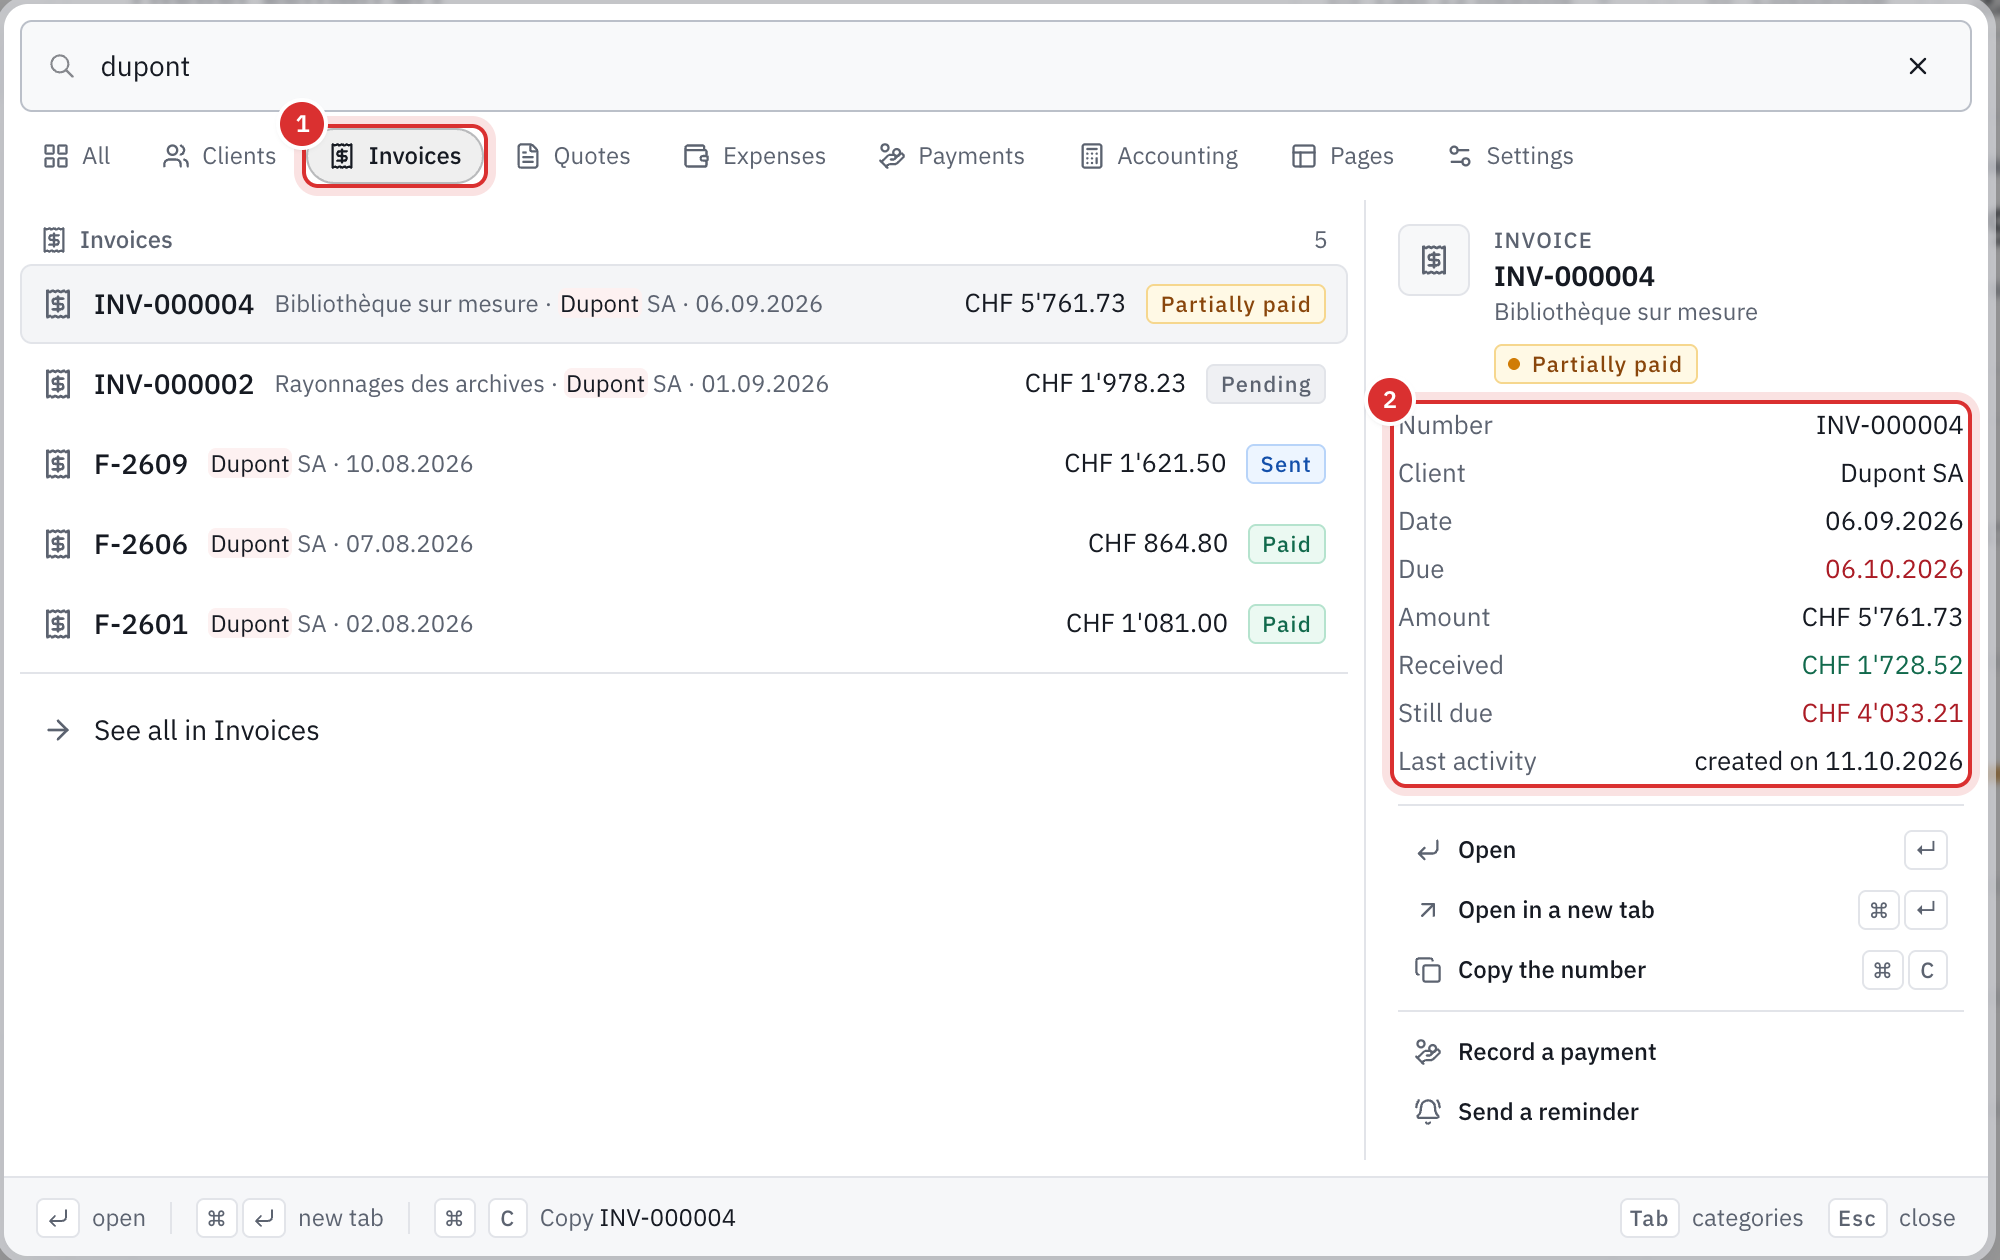Screen dimensions: 2000x1260
Task: Switch to the All category tab
Action: 77,156
